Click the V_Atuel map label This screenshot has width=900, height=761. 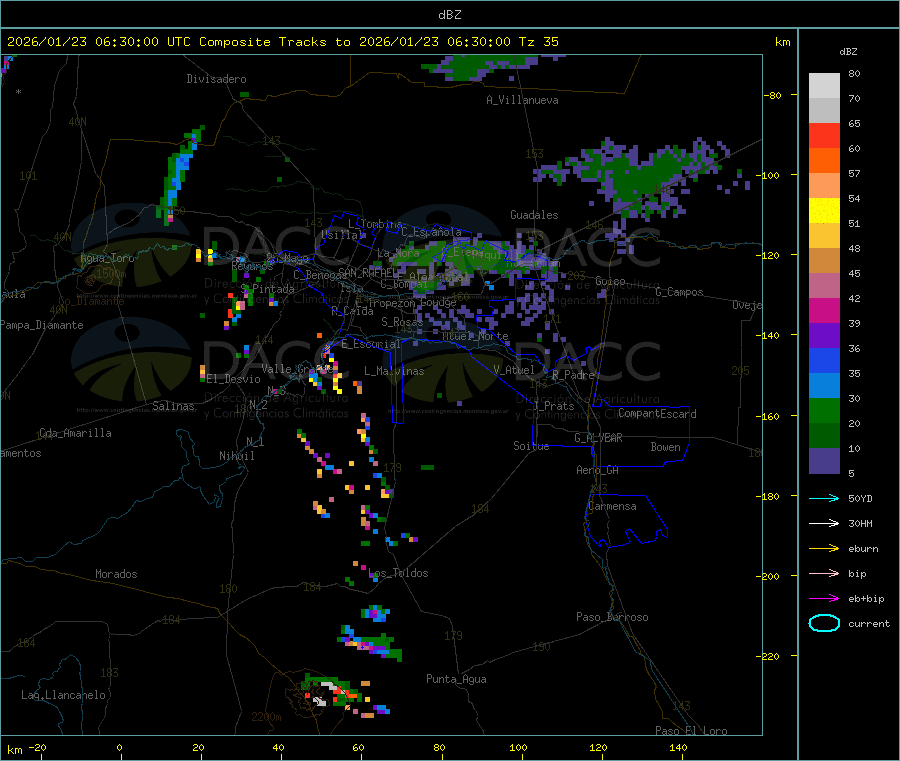pyautogui.click(x=514, y=370)
